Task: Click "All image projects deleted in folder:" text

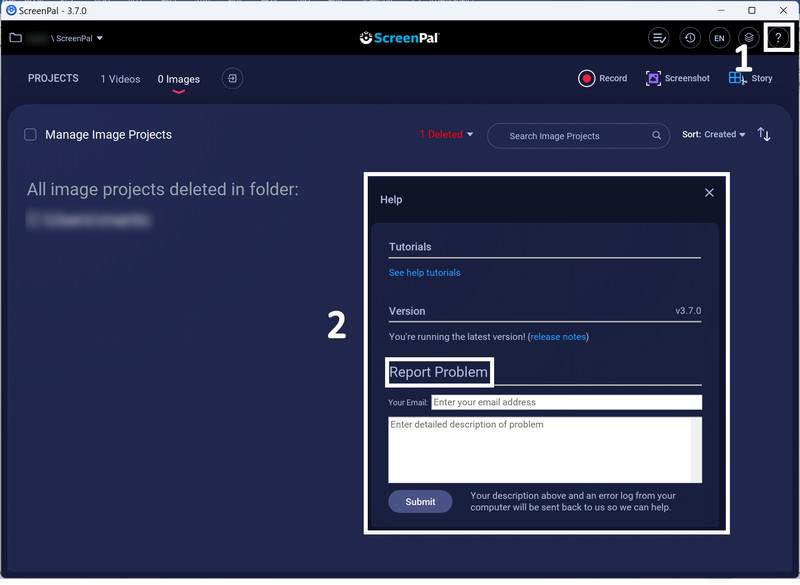Action: [x=163, y=190]
